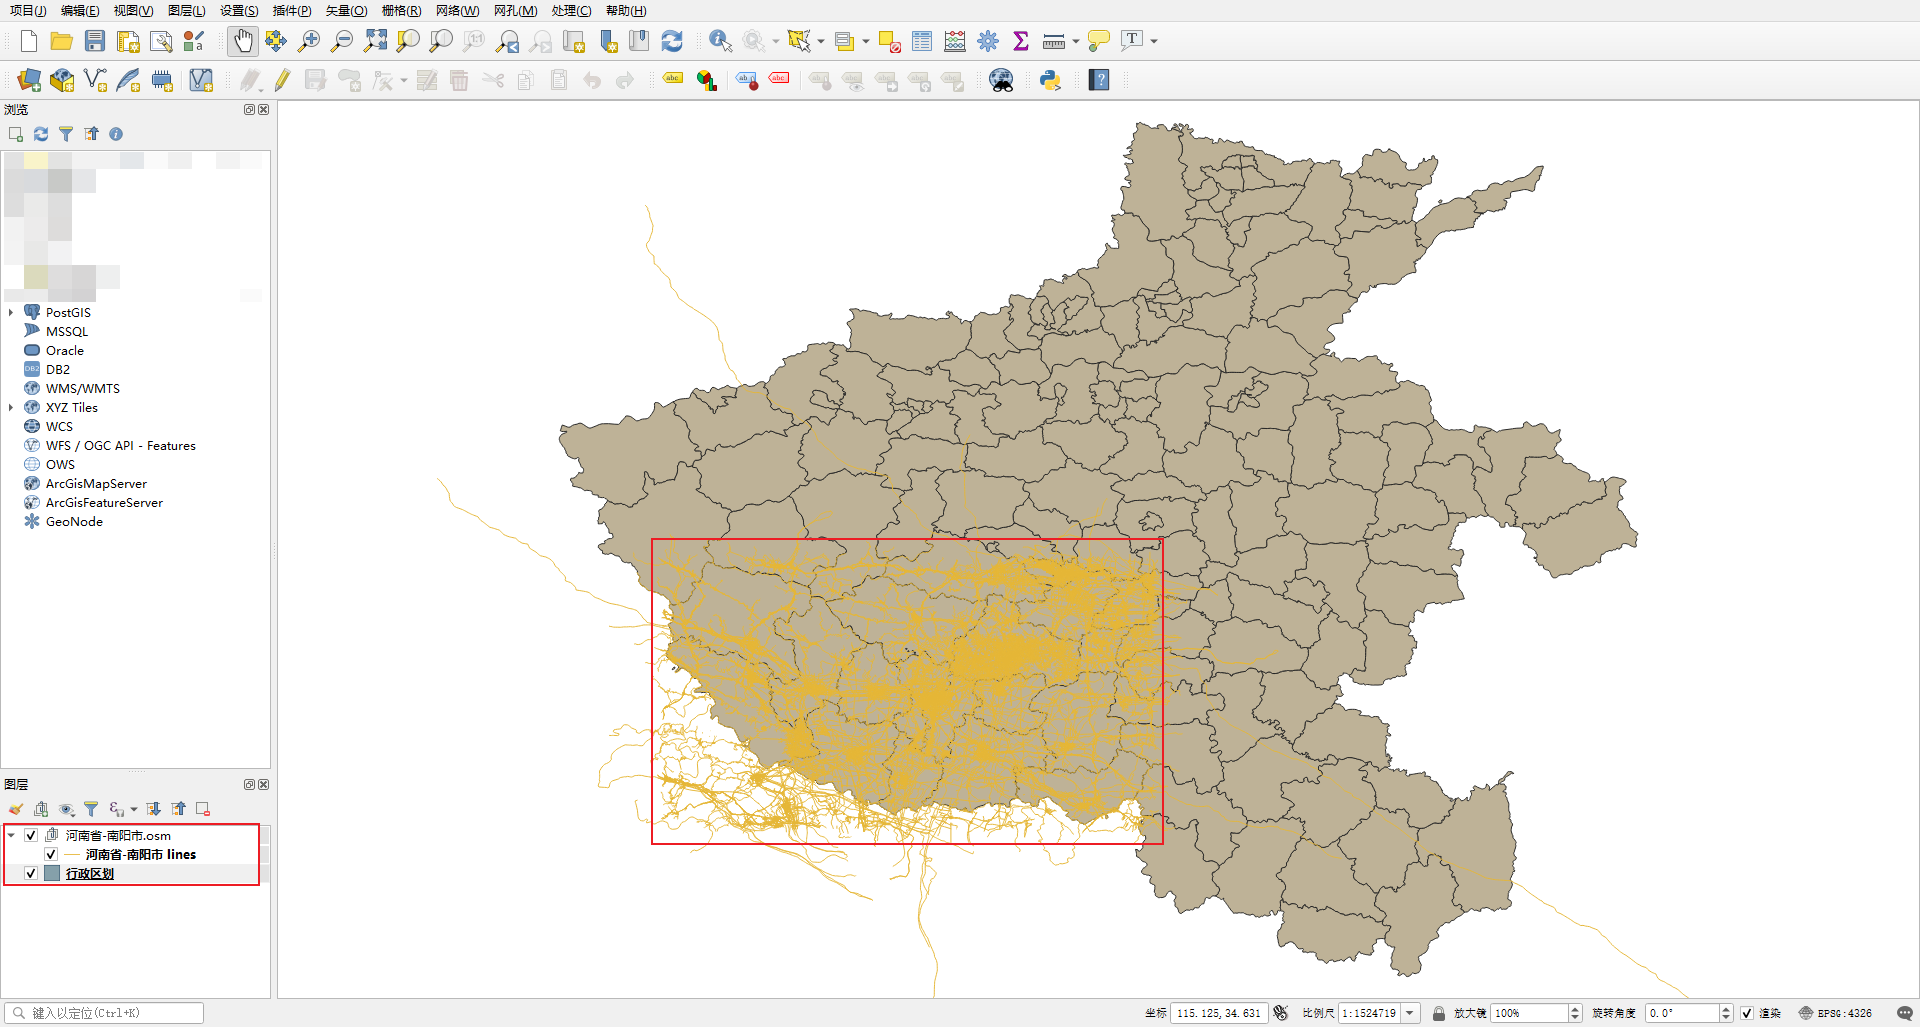Open the Text Annotation dropdown arrow
The image size is (1920, 1027).
(x=1154, y=41)
